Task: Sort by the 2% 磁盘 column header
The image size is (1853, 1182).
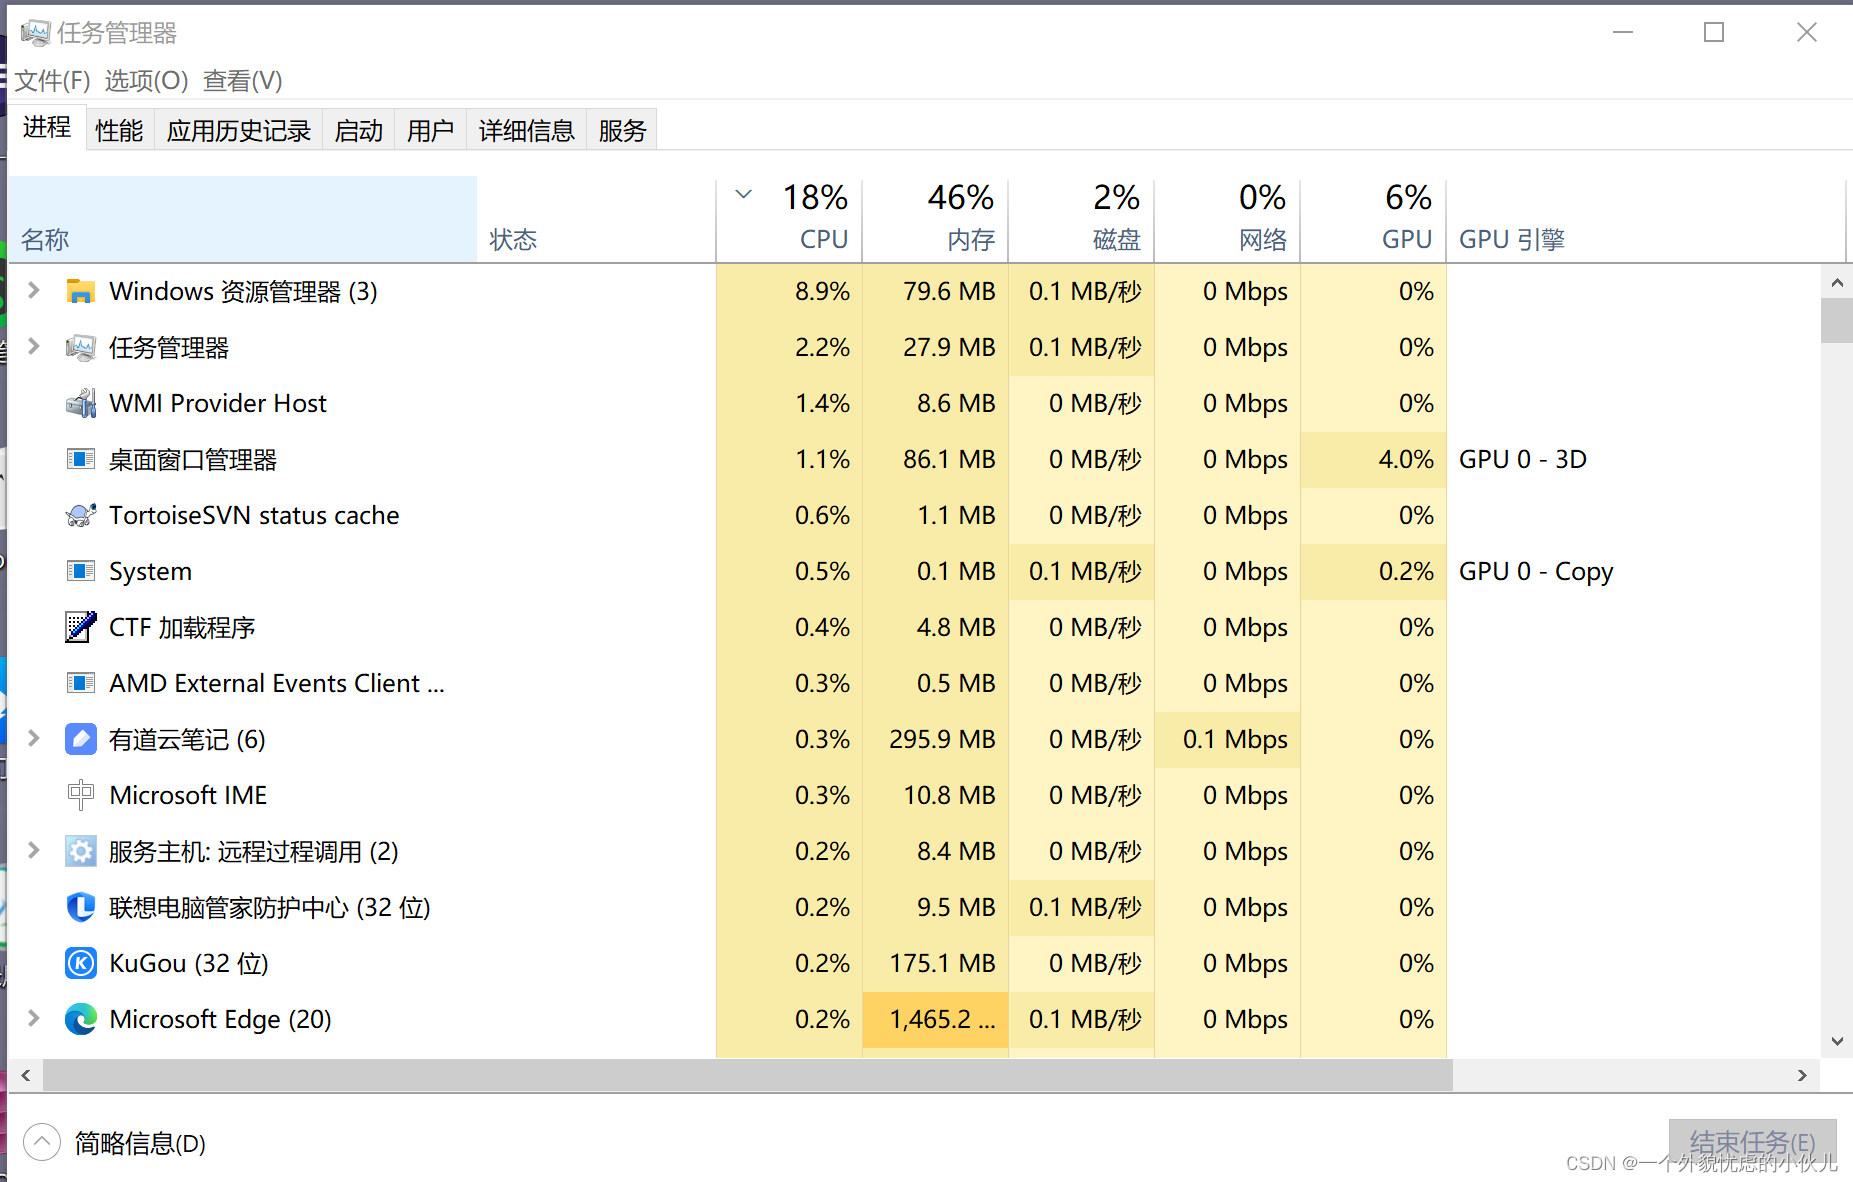Action: [x=1081, y=219]
